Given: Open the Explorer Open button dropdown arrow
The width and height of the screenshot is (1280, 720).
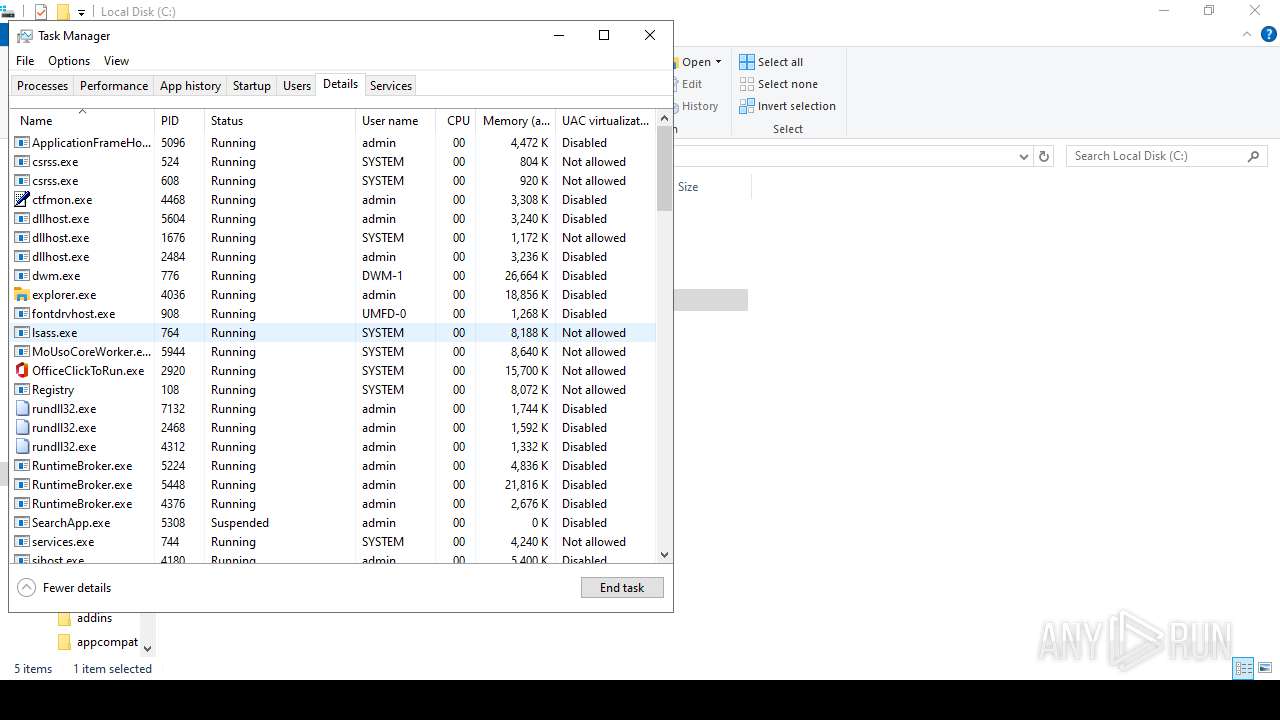Looking at the screenshot, I should (x=718, y=62).
